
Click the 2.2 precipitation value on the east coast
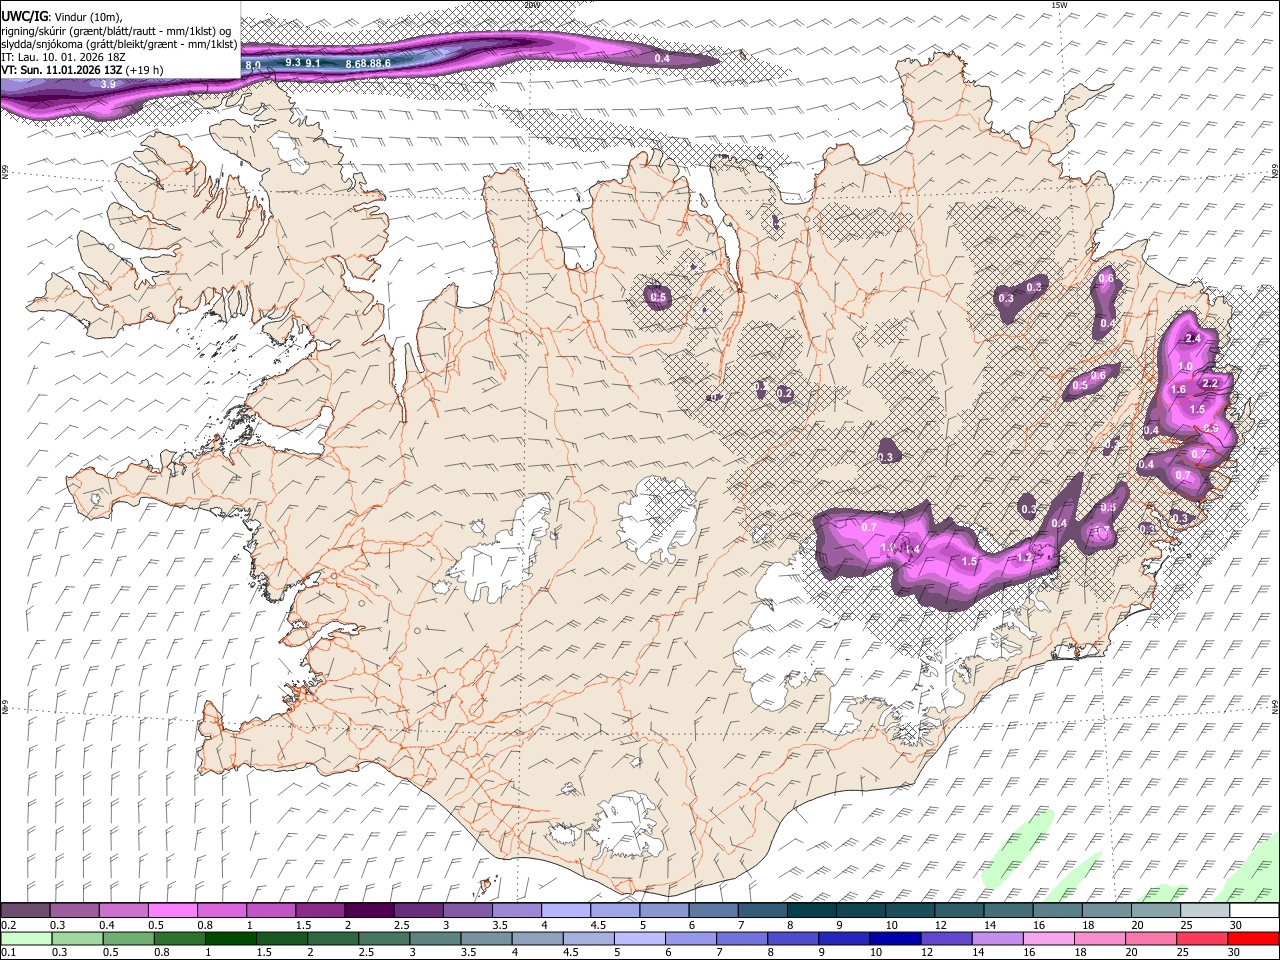tap(1210, 383)
